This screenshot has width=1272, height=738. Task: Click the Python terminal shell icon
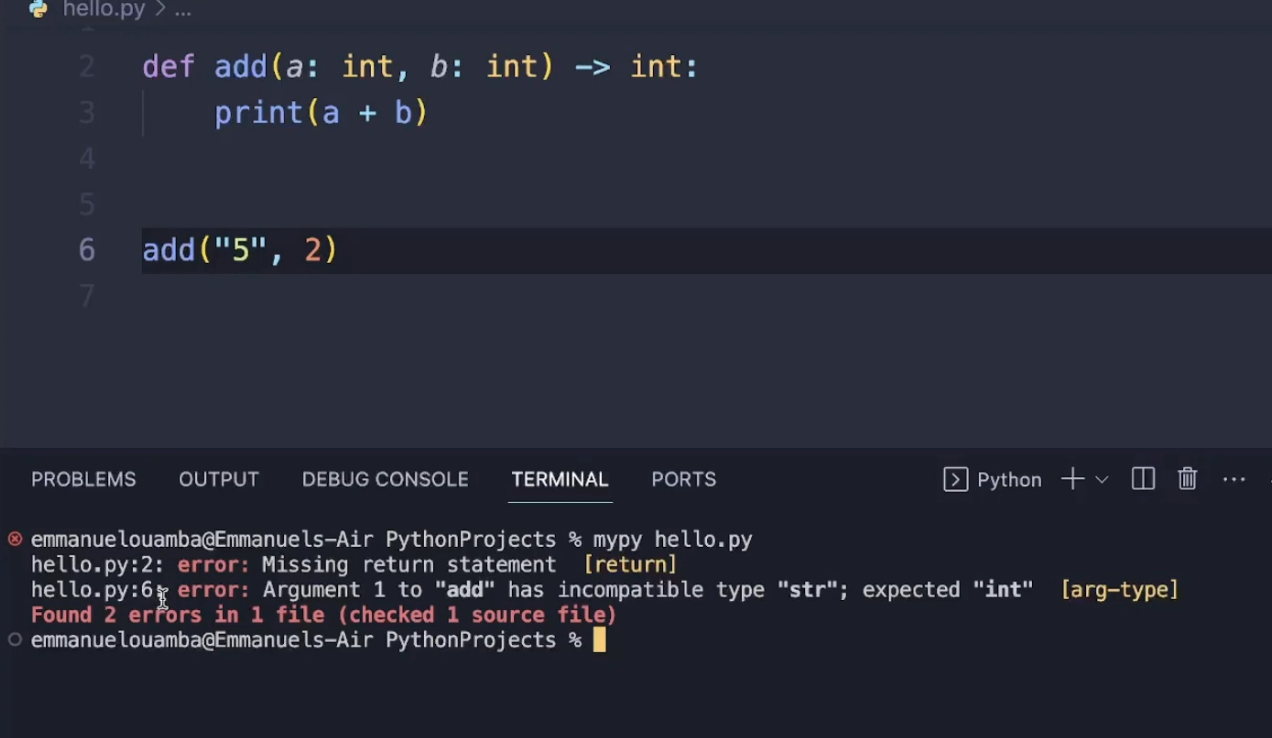click(955, 480)
